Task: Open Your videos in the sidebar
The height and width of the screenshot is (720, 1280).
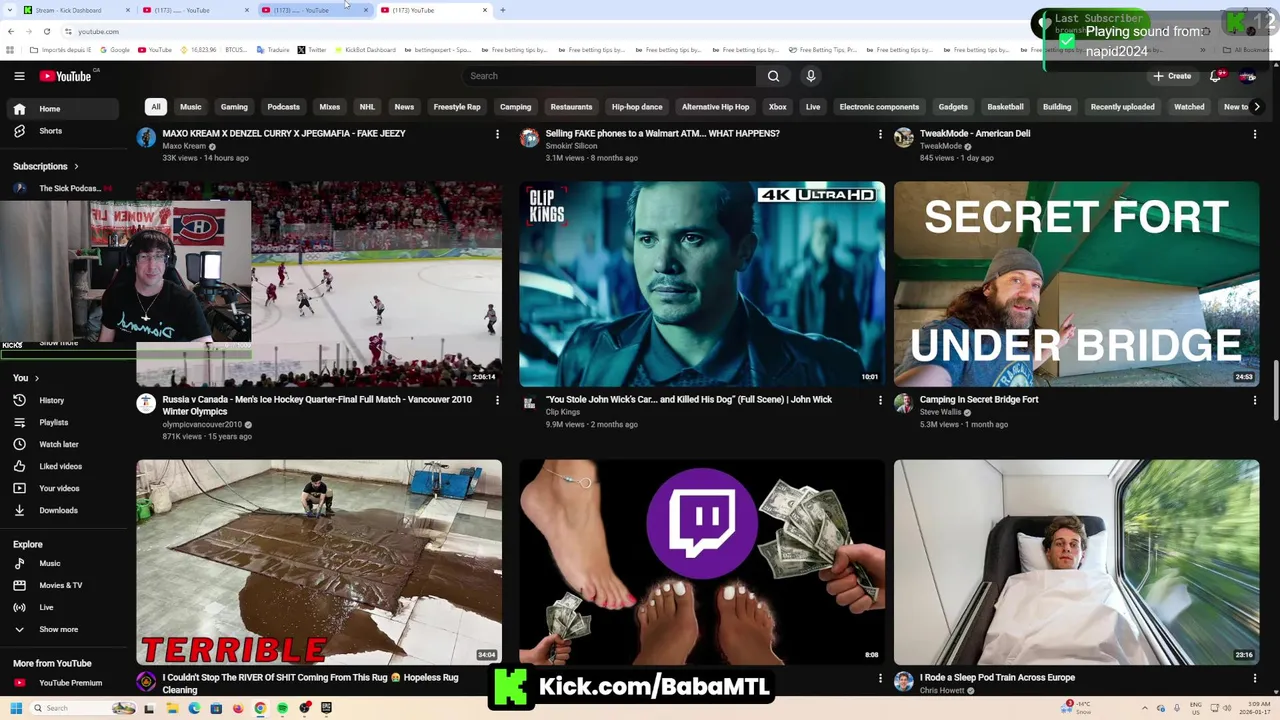Action: pos(64,488)
